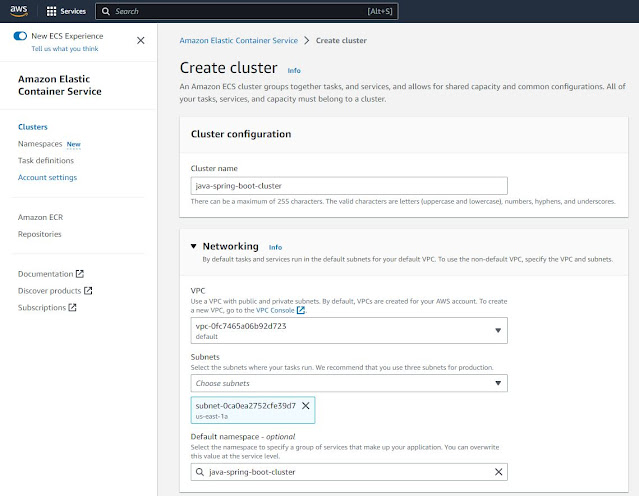
Task: Click the search magnifier icon in top bar
Action: click(x=106, y=11)
